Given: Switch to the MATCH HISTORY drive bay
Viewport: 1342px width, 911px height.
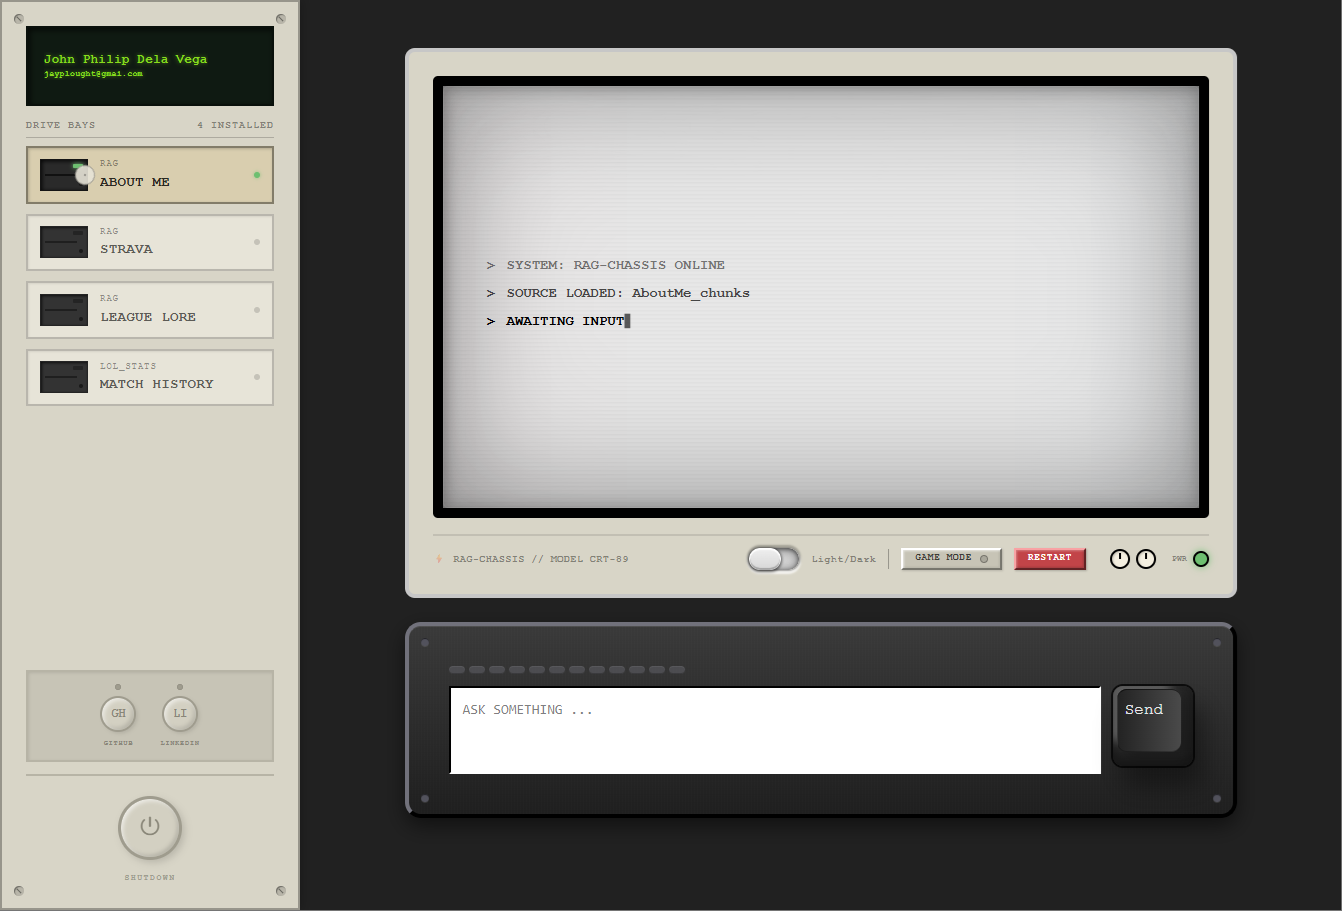Looking at the screenshot, I should (x=150, y=377).
